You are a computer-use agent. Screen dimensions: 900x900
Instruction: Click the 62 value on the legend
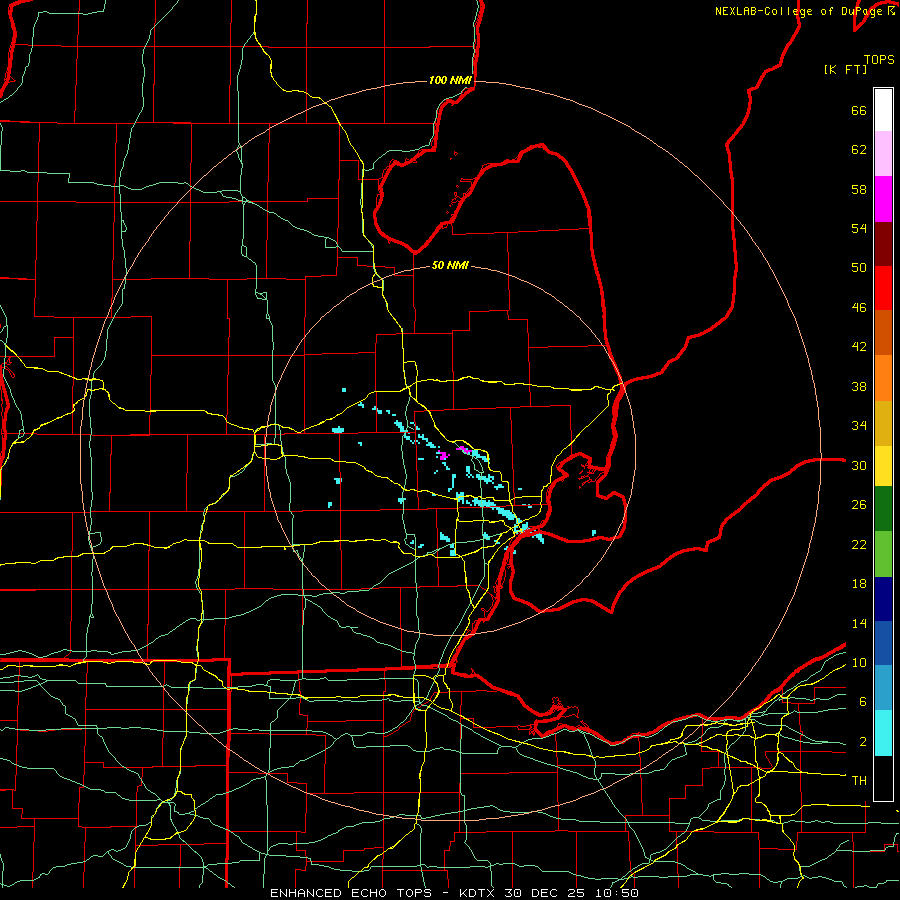click(859, 150)
